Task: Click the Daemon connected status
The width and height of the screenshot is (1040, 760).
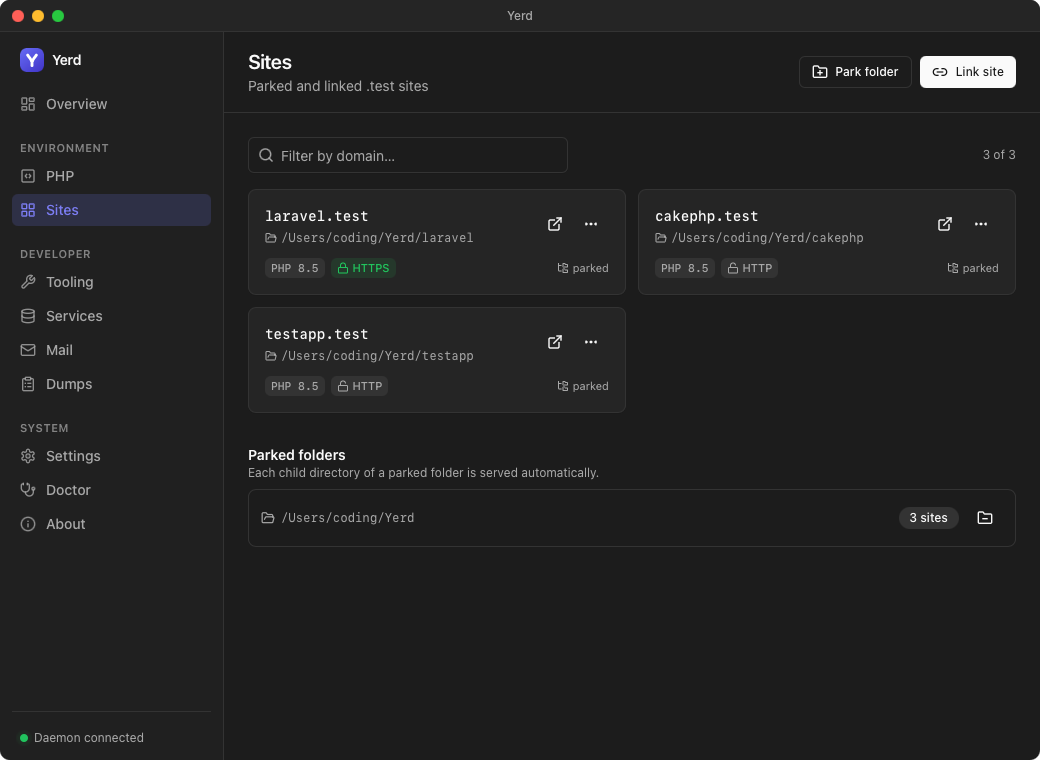Action: [82, 737]
